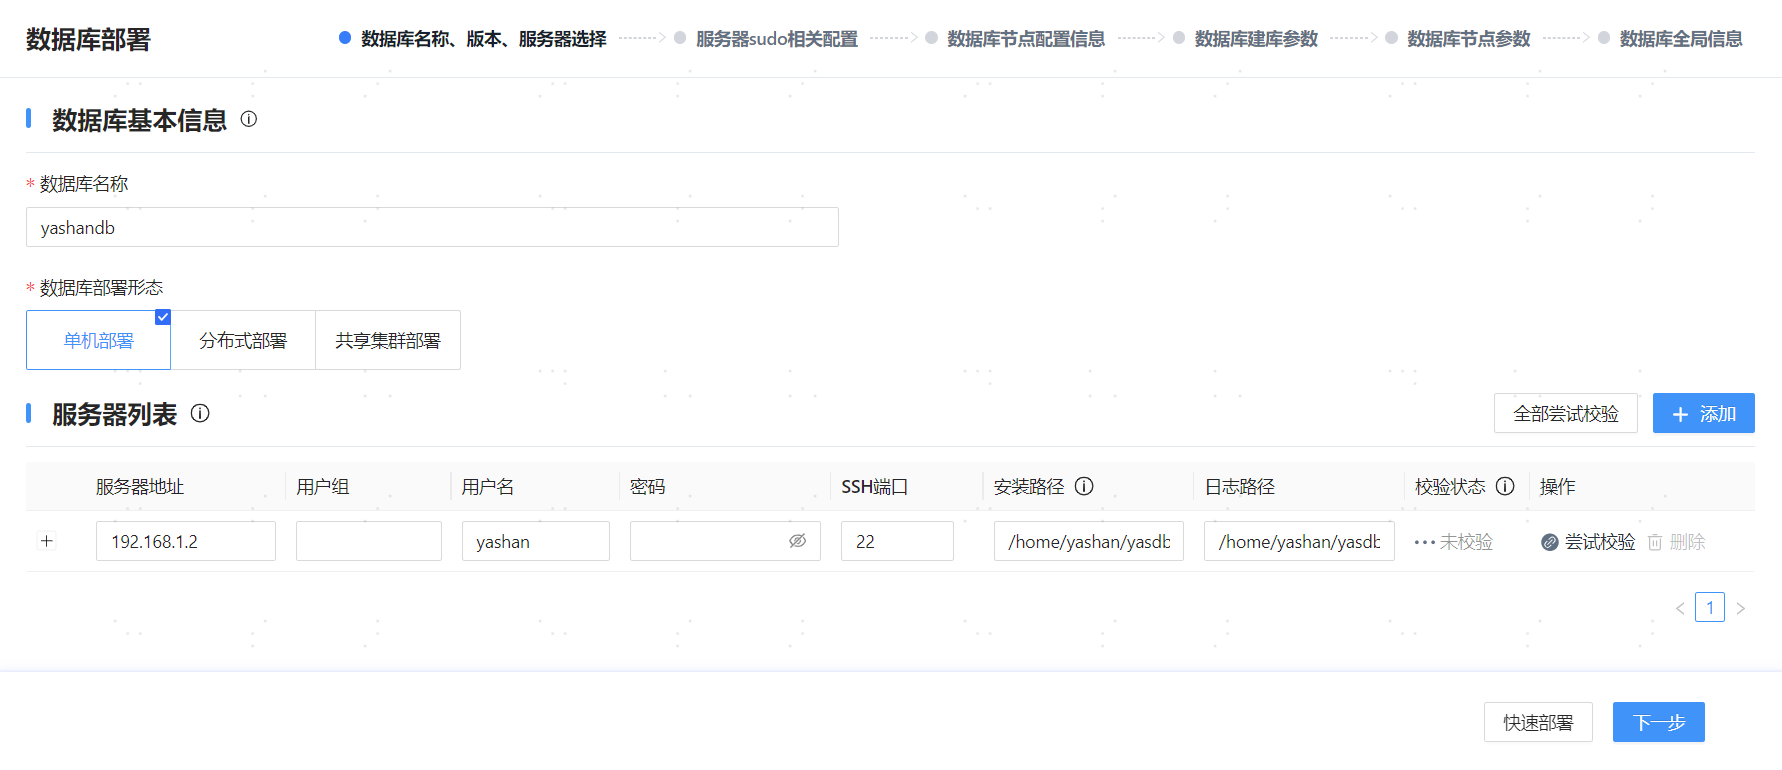Go to previous page with left chevron

pos(1680,608)
